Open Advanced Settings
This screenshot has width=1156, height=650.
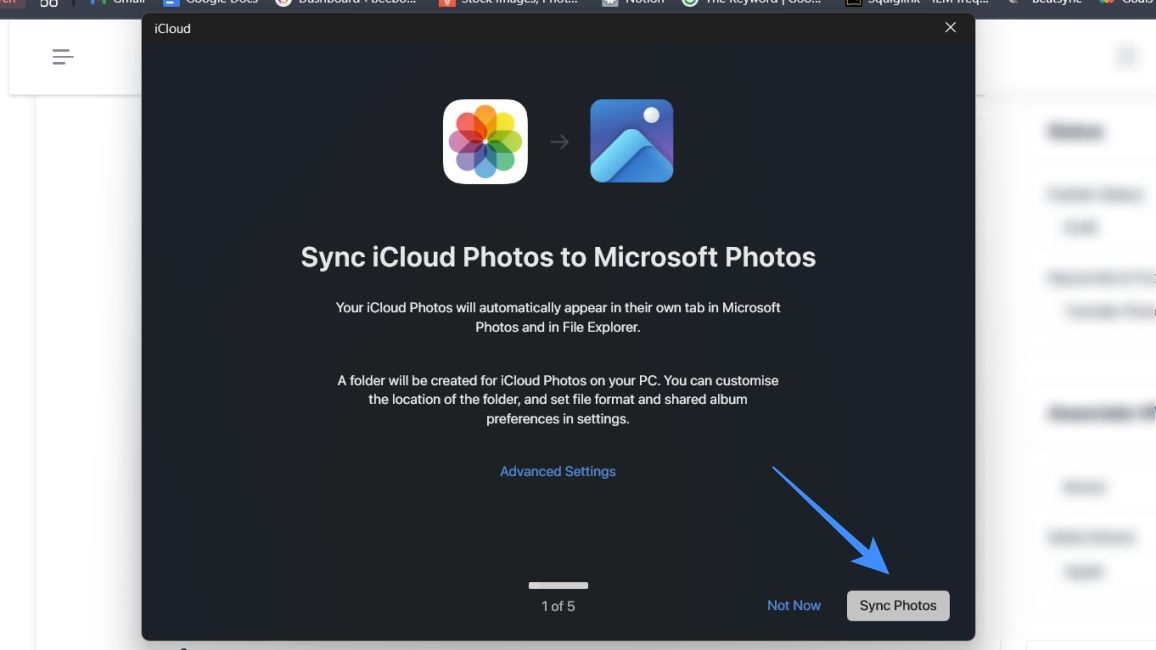(557, 471)
